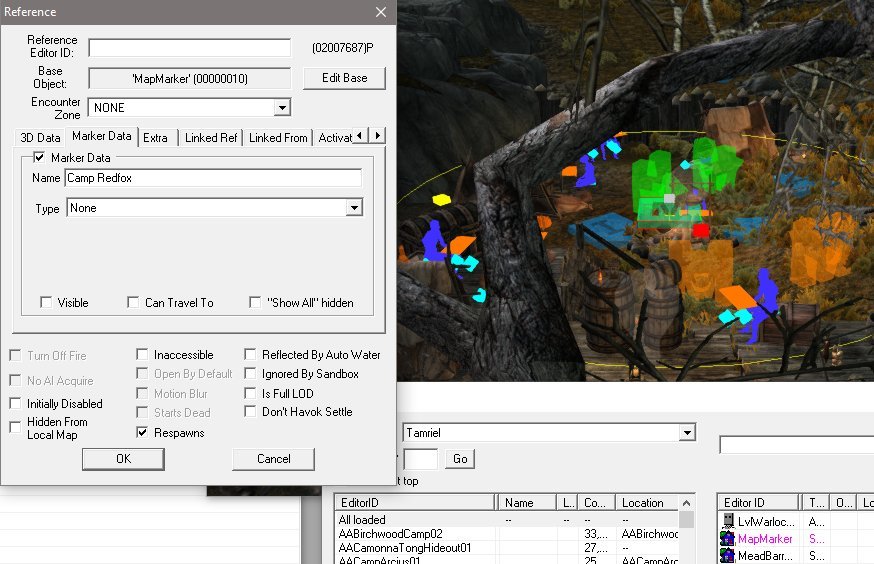874x564 pixels.
Task: Click the Name field with Camp Redfox
Action: pyautogui.click(x=213, y=178)
